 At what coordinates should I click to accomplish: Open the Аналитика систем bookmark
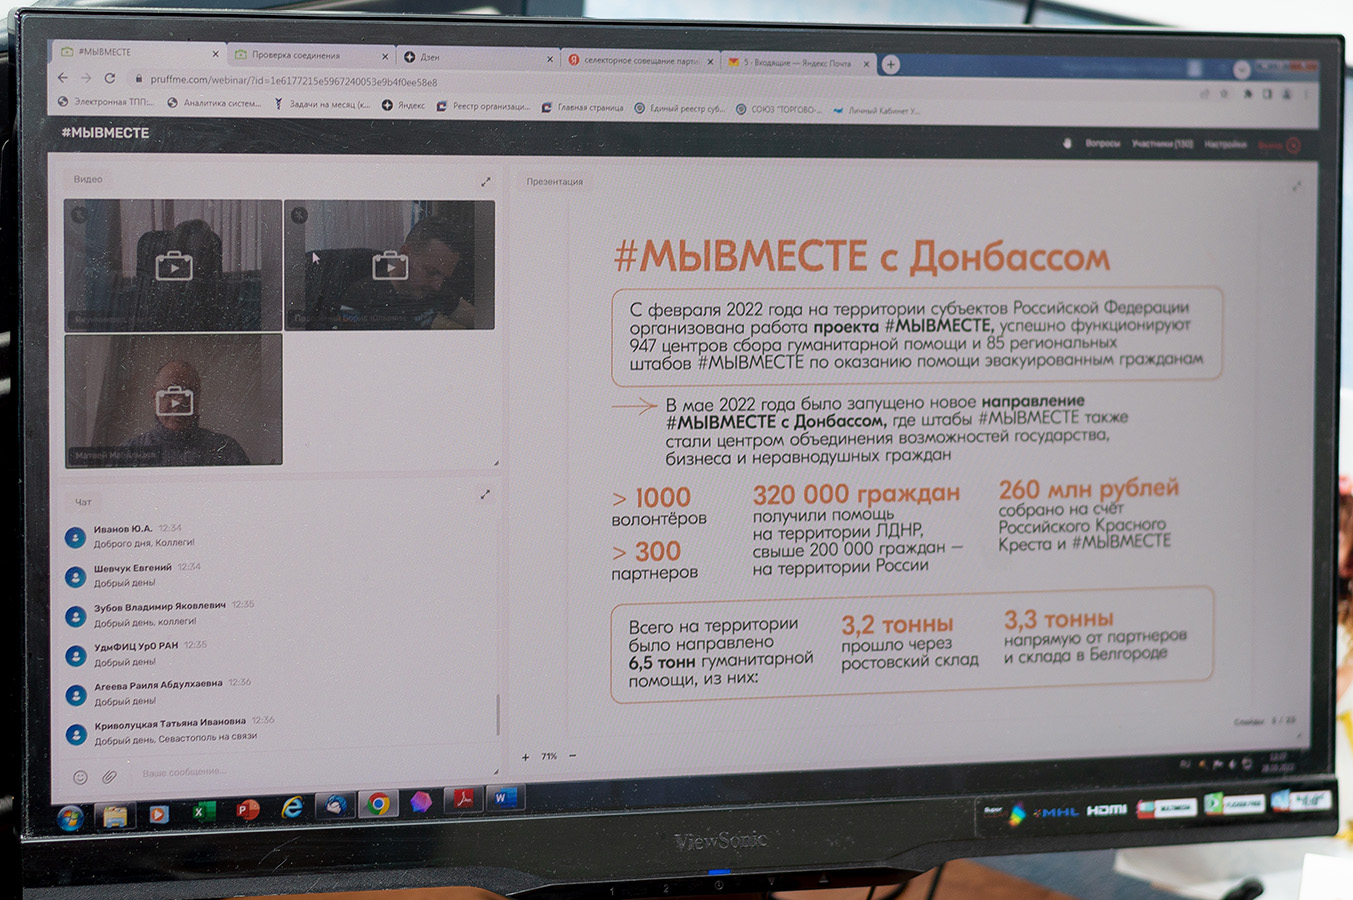214,103
